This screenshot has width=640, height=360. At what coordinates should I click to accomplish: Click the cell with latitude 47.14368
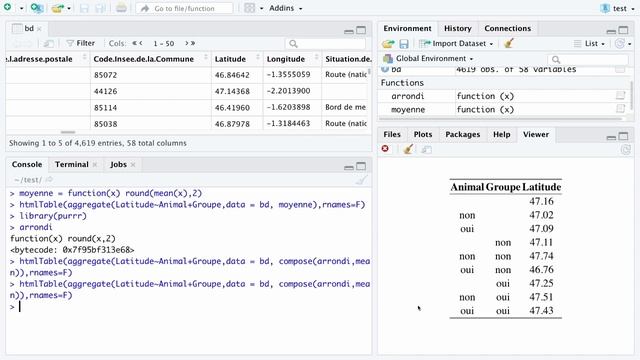click(x=237, y=91)
